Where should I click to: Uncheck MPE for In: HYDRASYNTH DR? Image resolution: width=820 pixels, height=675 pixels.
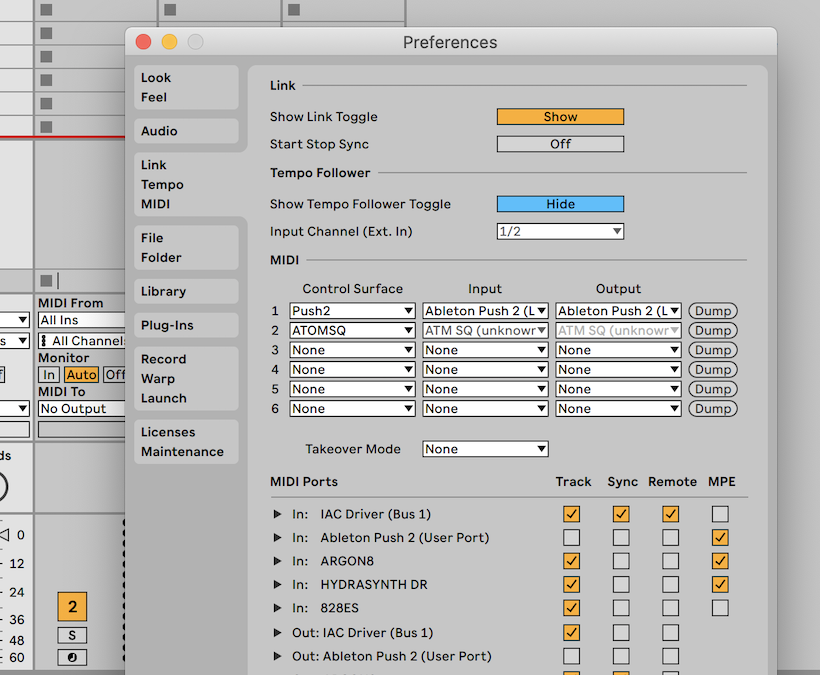(720, 585)
